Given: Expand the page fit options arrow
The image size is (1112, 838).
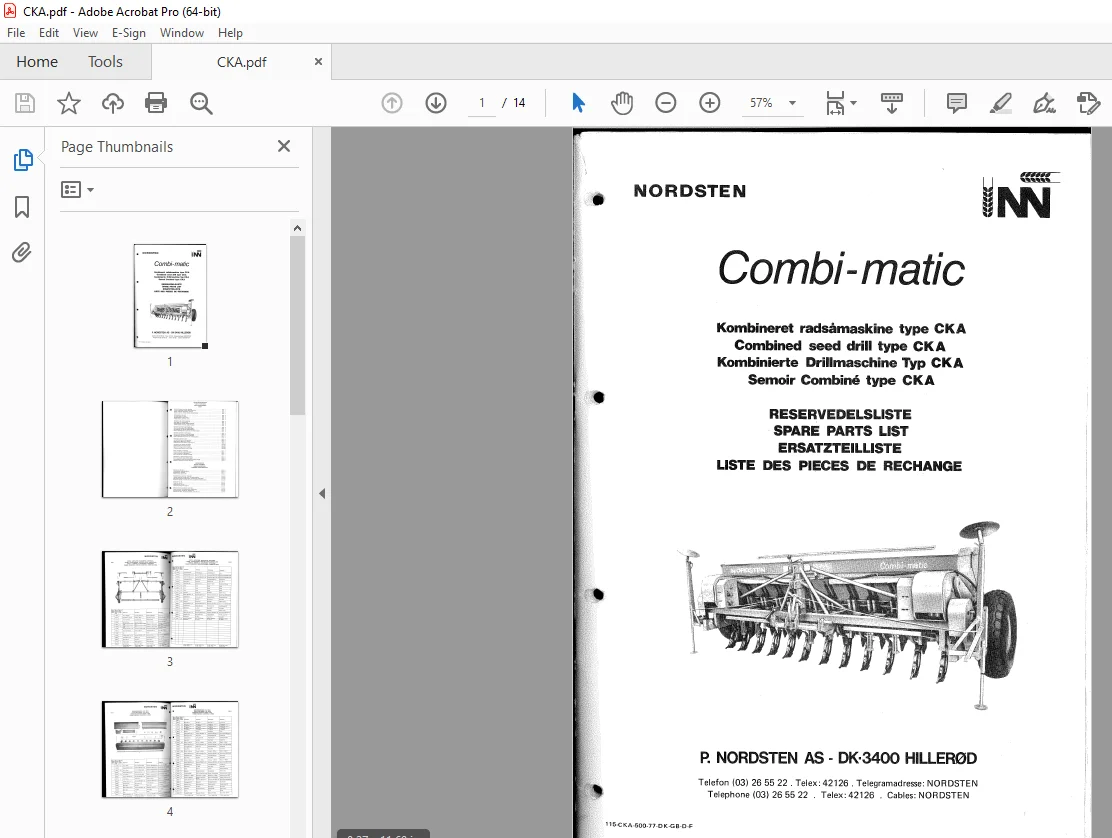Looking at the screenshot, I should click(854, 103).
